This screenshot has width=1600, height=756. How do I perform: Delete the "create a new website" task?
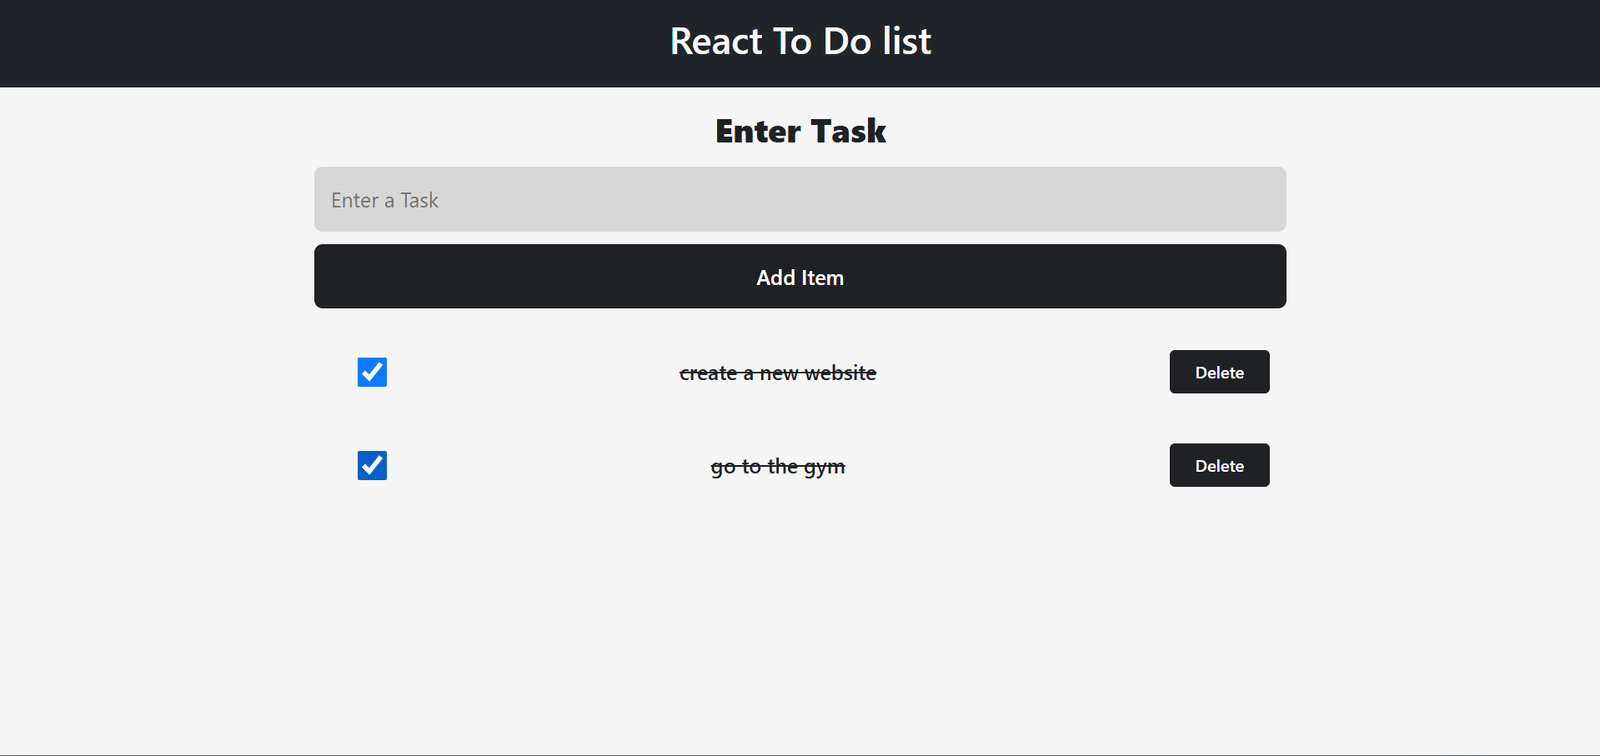click(1219, 372)
